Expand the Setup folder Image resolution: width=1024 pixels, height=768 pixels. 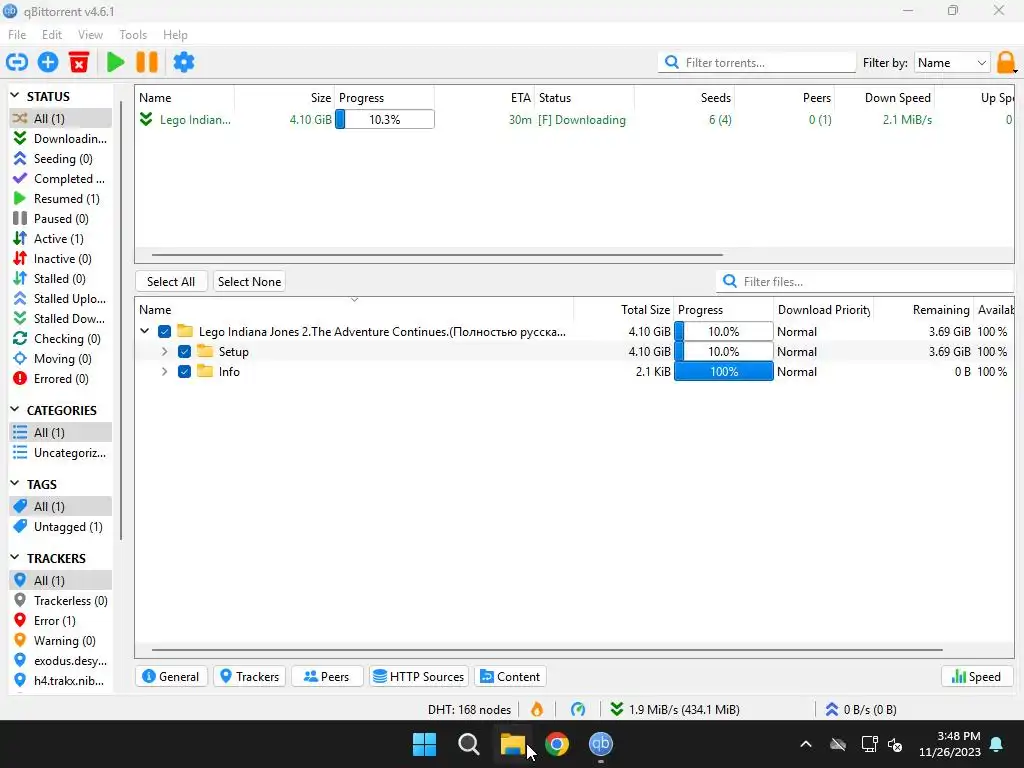pyautogui.click(x=165, y=351)
